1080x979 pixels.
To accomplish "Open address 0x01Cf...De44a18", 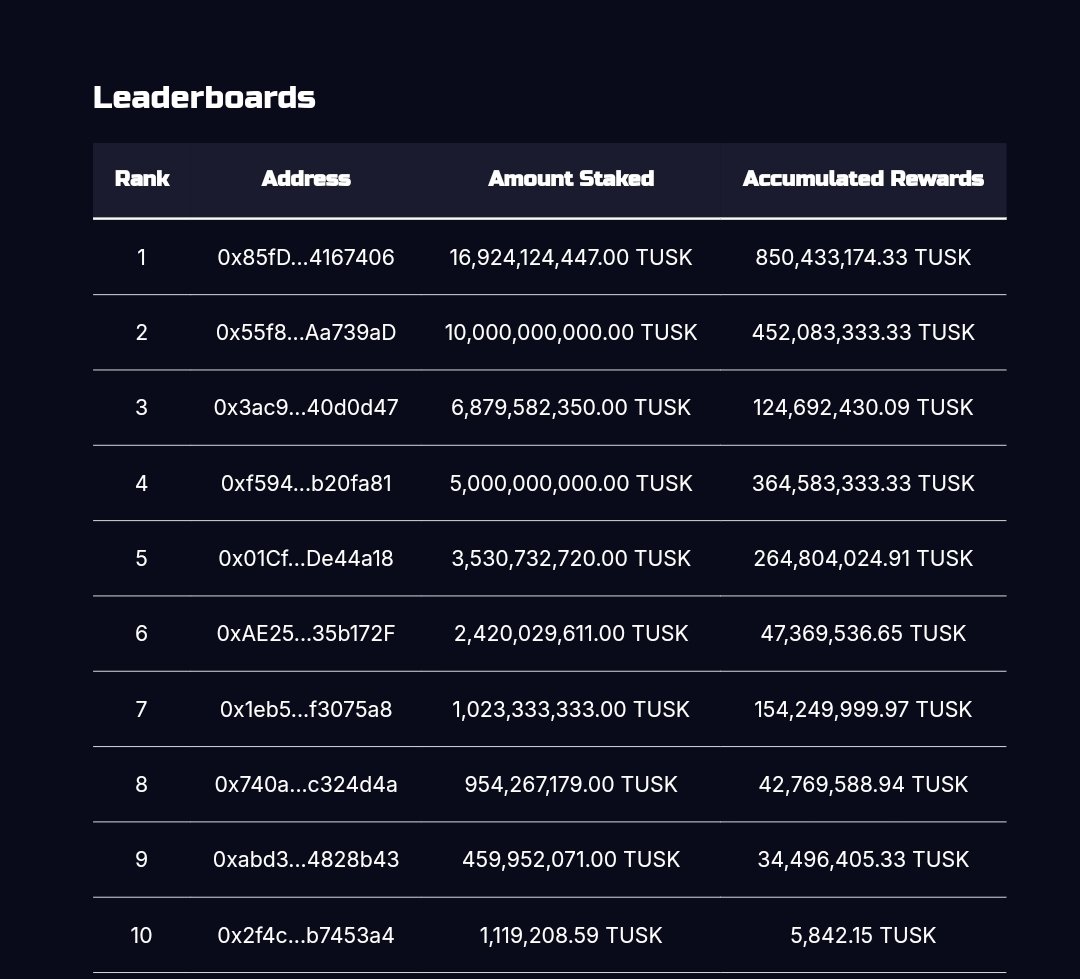I will pos(306,559).
